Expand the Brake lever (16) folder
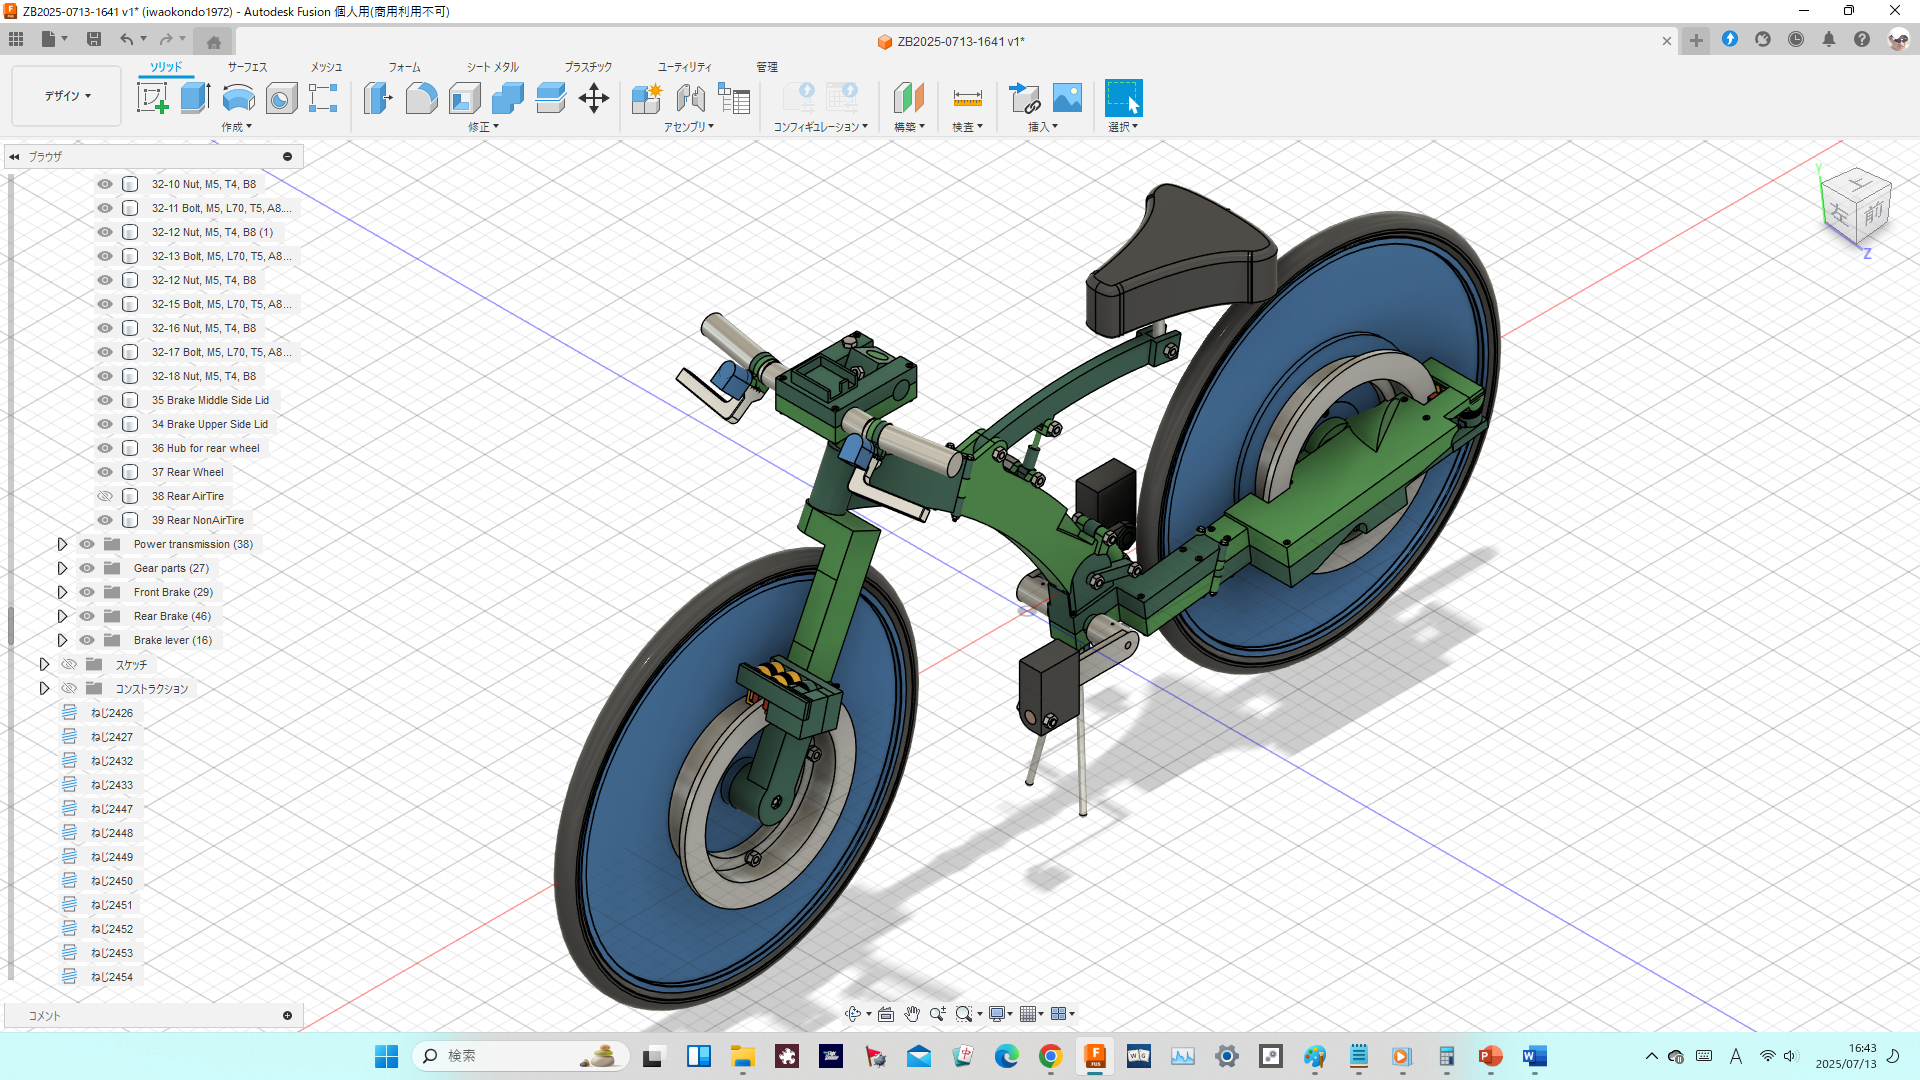 [62, 640]
